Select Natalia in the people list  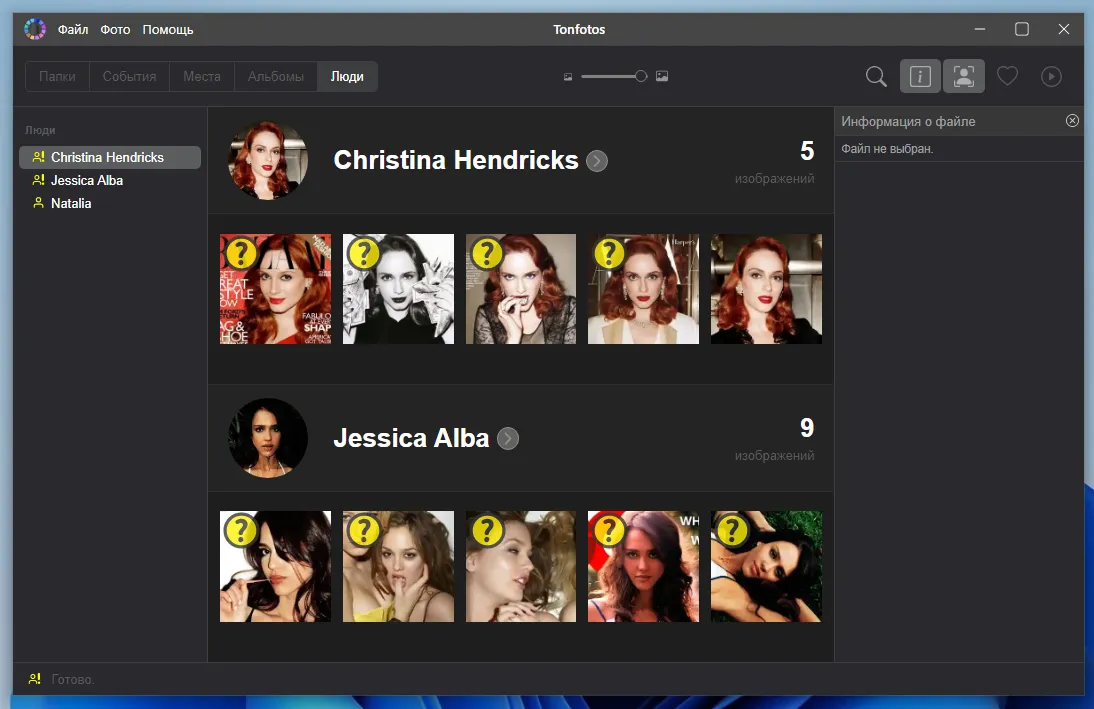[x=71, y=203]
